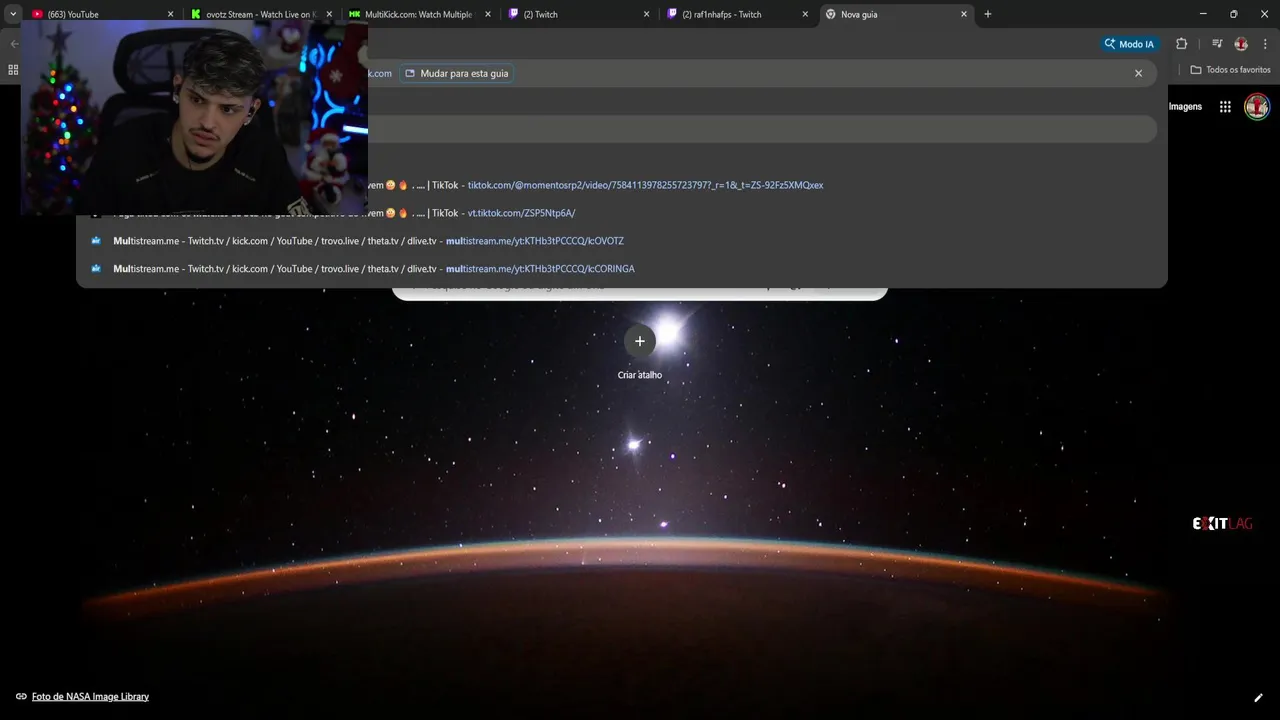
Task: Open the Google apps grid
Action: [1225, 107]
